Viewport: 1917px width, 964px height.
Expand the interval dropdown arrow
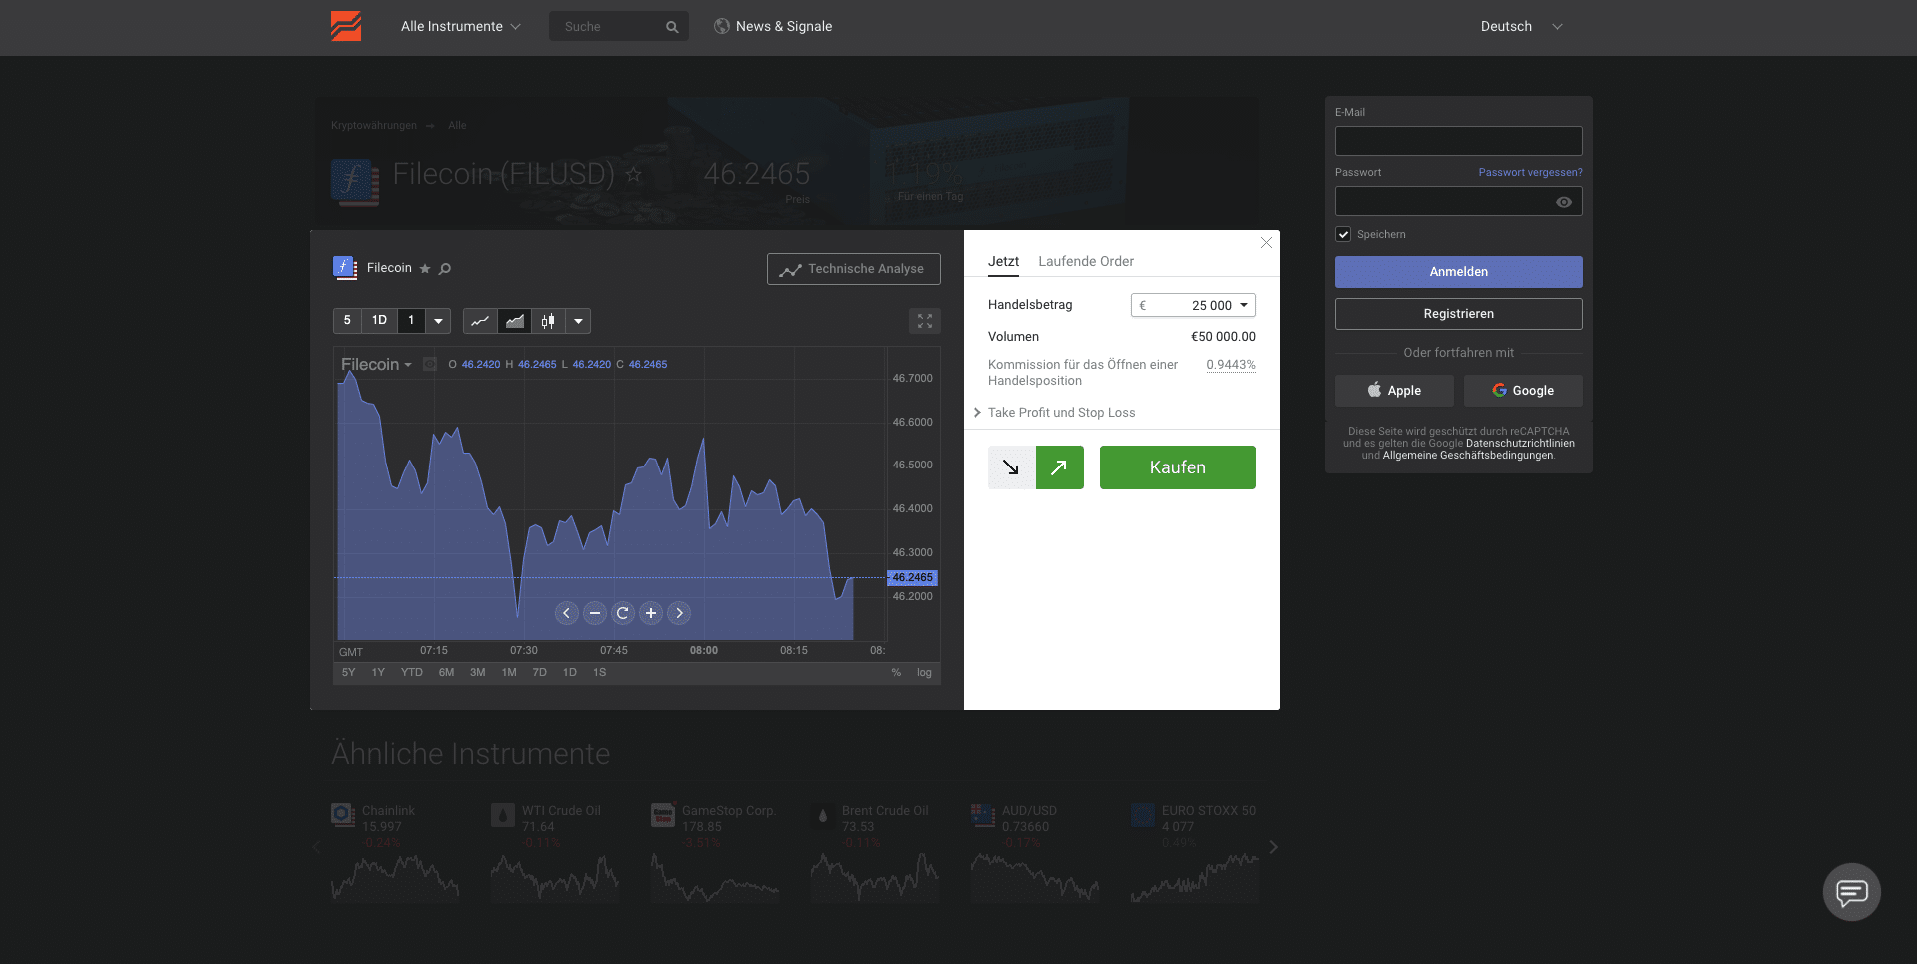point(438,321)
